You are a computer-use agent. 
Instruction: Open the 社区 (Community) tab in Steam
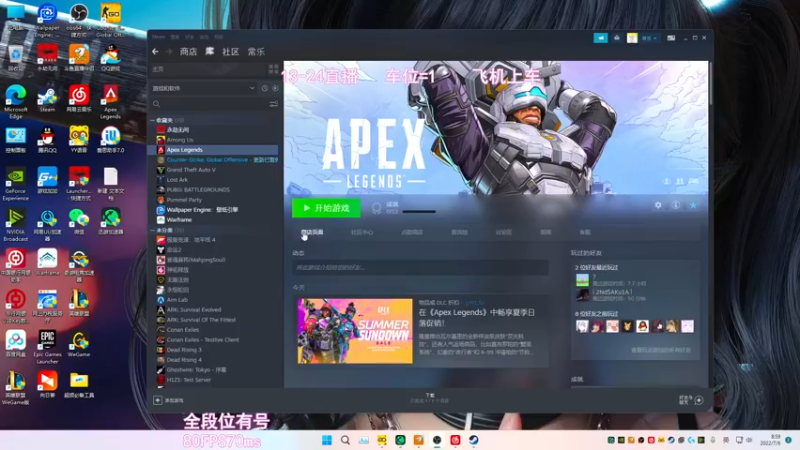point(231,52)
